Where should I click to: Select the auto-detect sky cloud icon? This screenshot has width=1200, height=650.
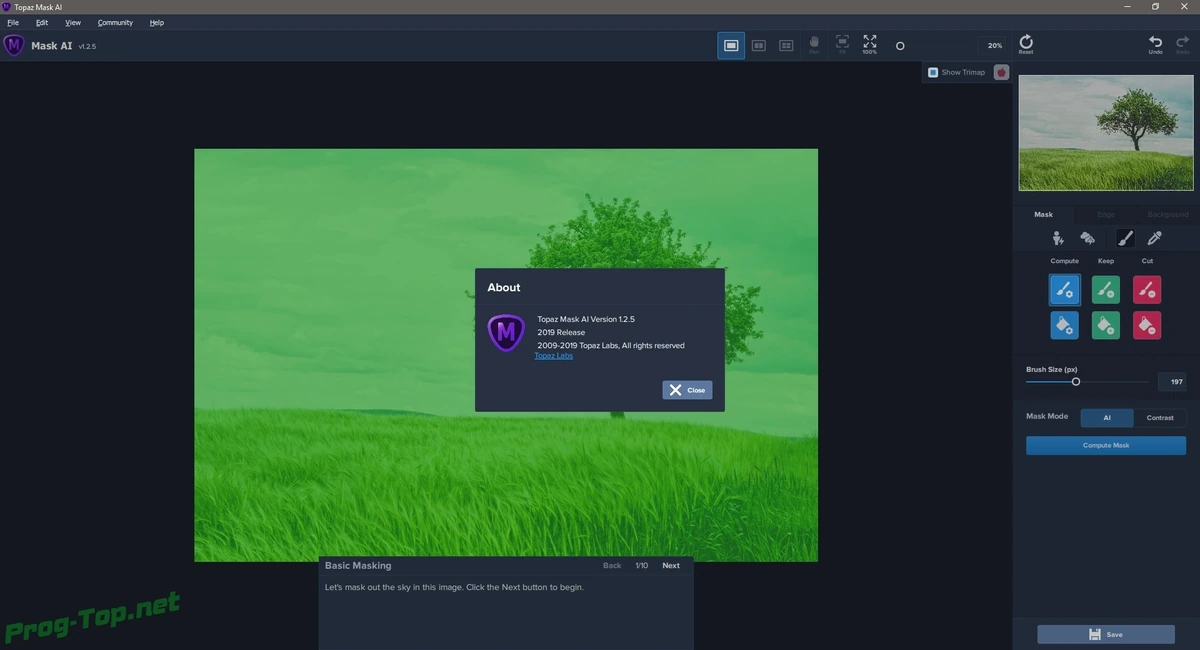pos(1087,238)
